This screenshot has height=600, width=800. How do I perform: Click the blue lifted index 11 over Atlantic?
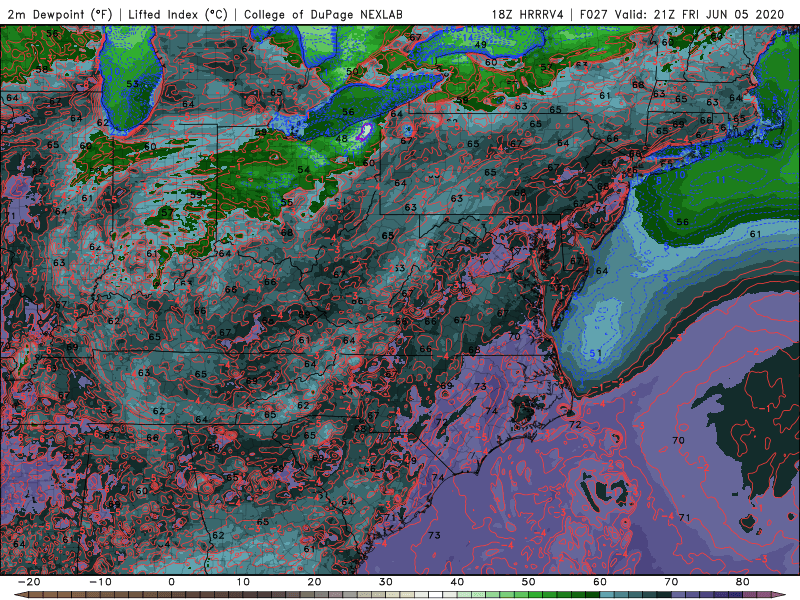tap(720, 180)
